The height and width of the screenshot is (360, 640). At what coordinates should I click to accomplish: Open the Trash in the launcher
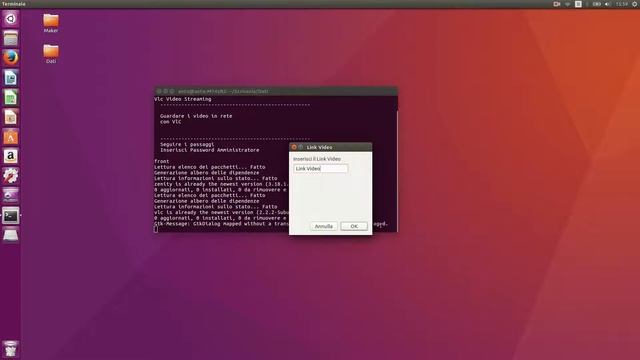11,349
